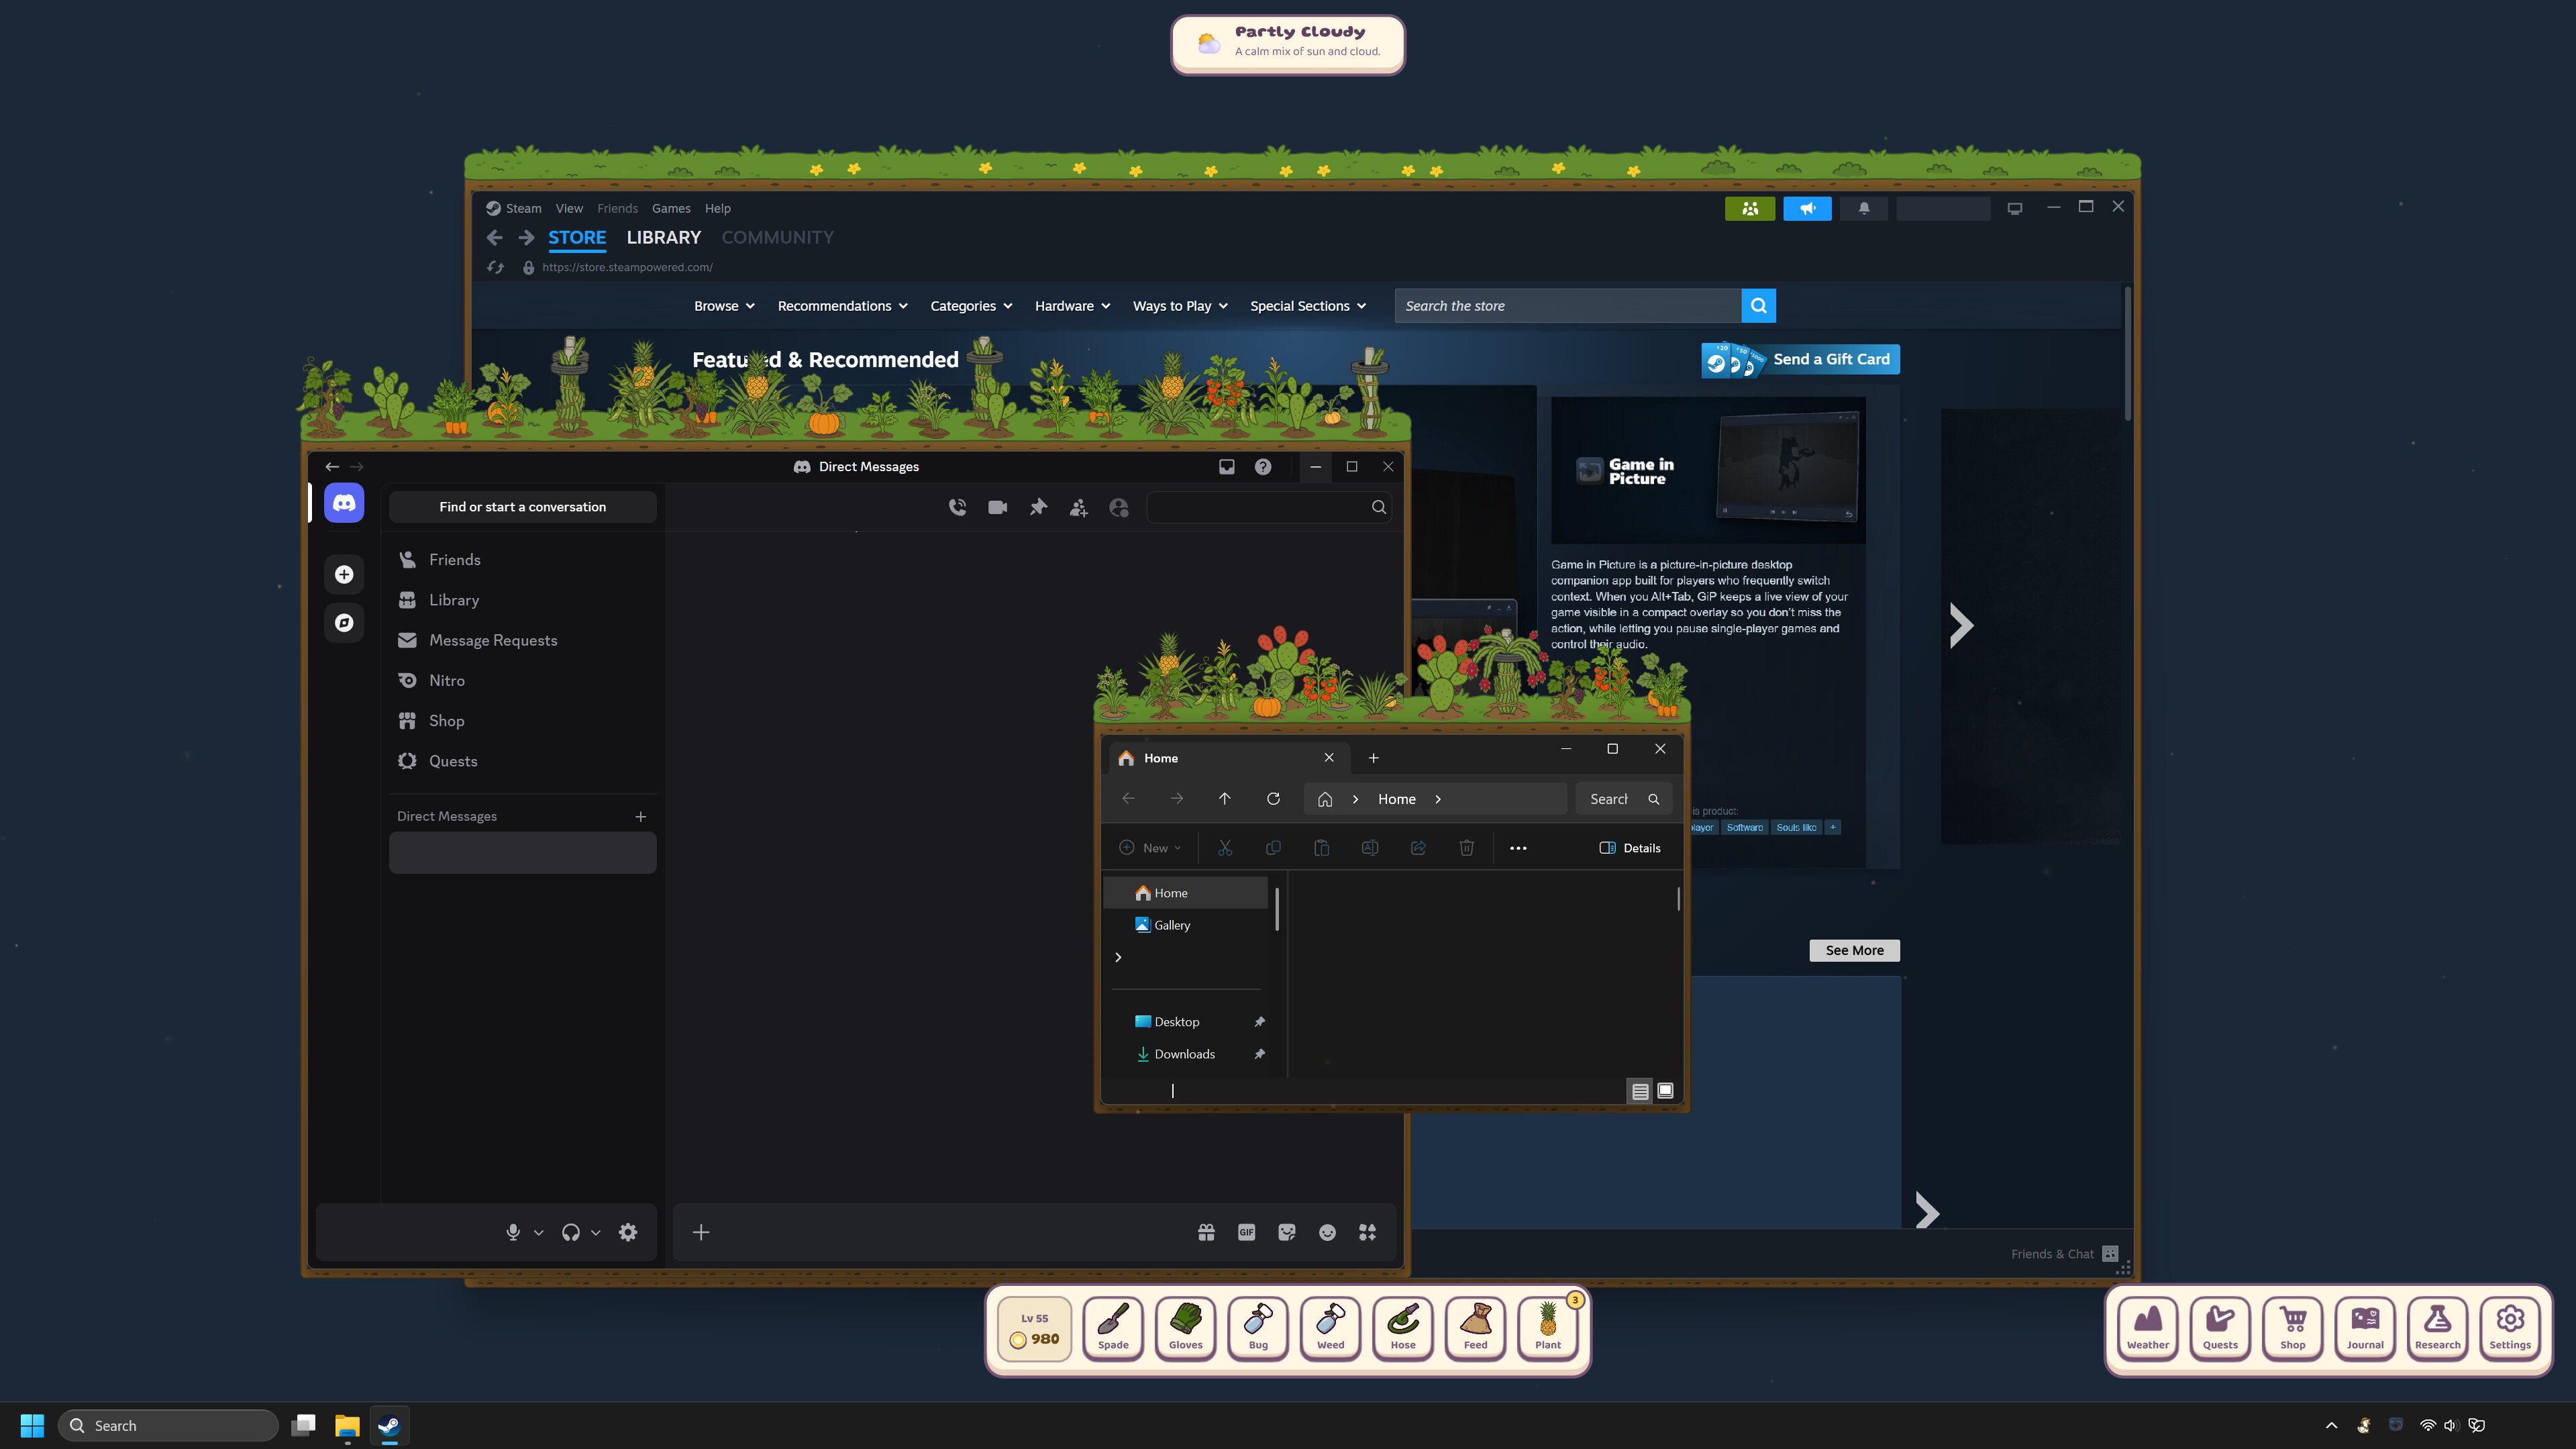Open garden Settings

(x=2510, y=1328)
